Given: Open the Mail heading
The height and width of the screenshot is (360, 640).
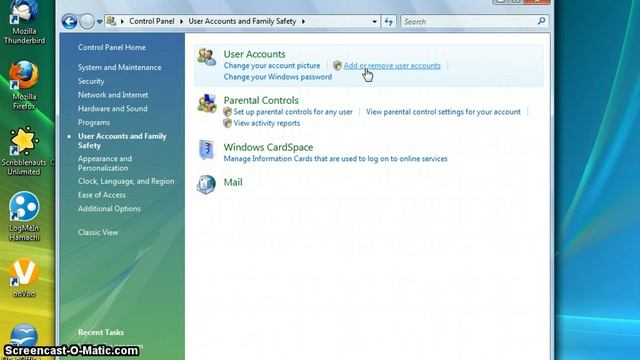Looking at the screenshot, I should click(233, 182).
